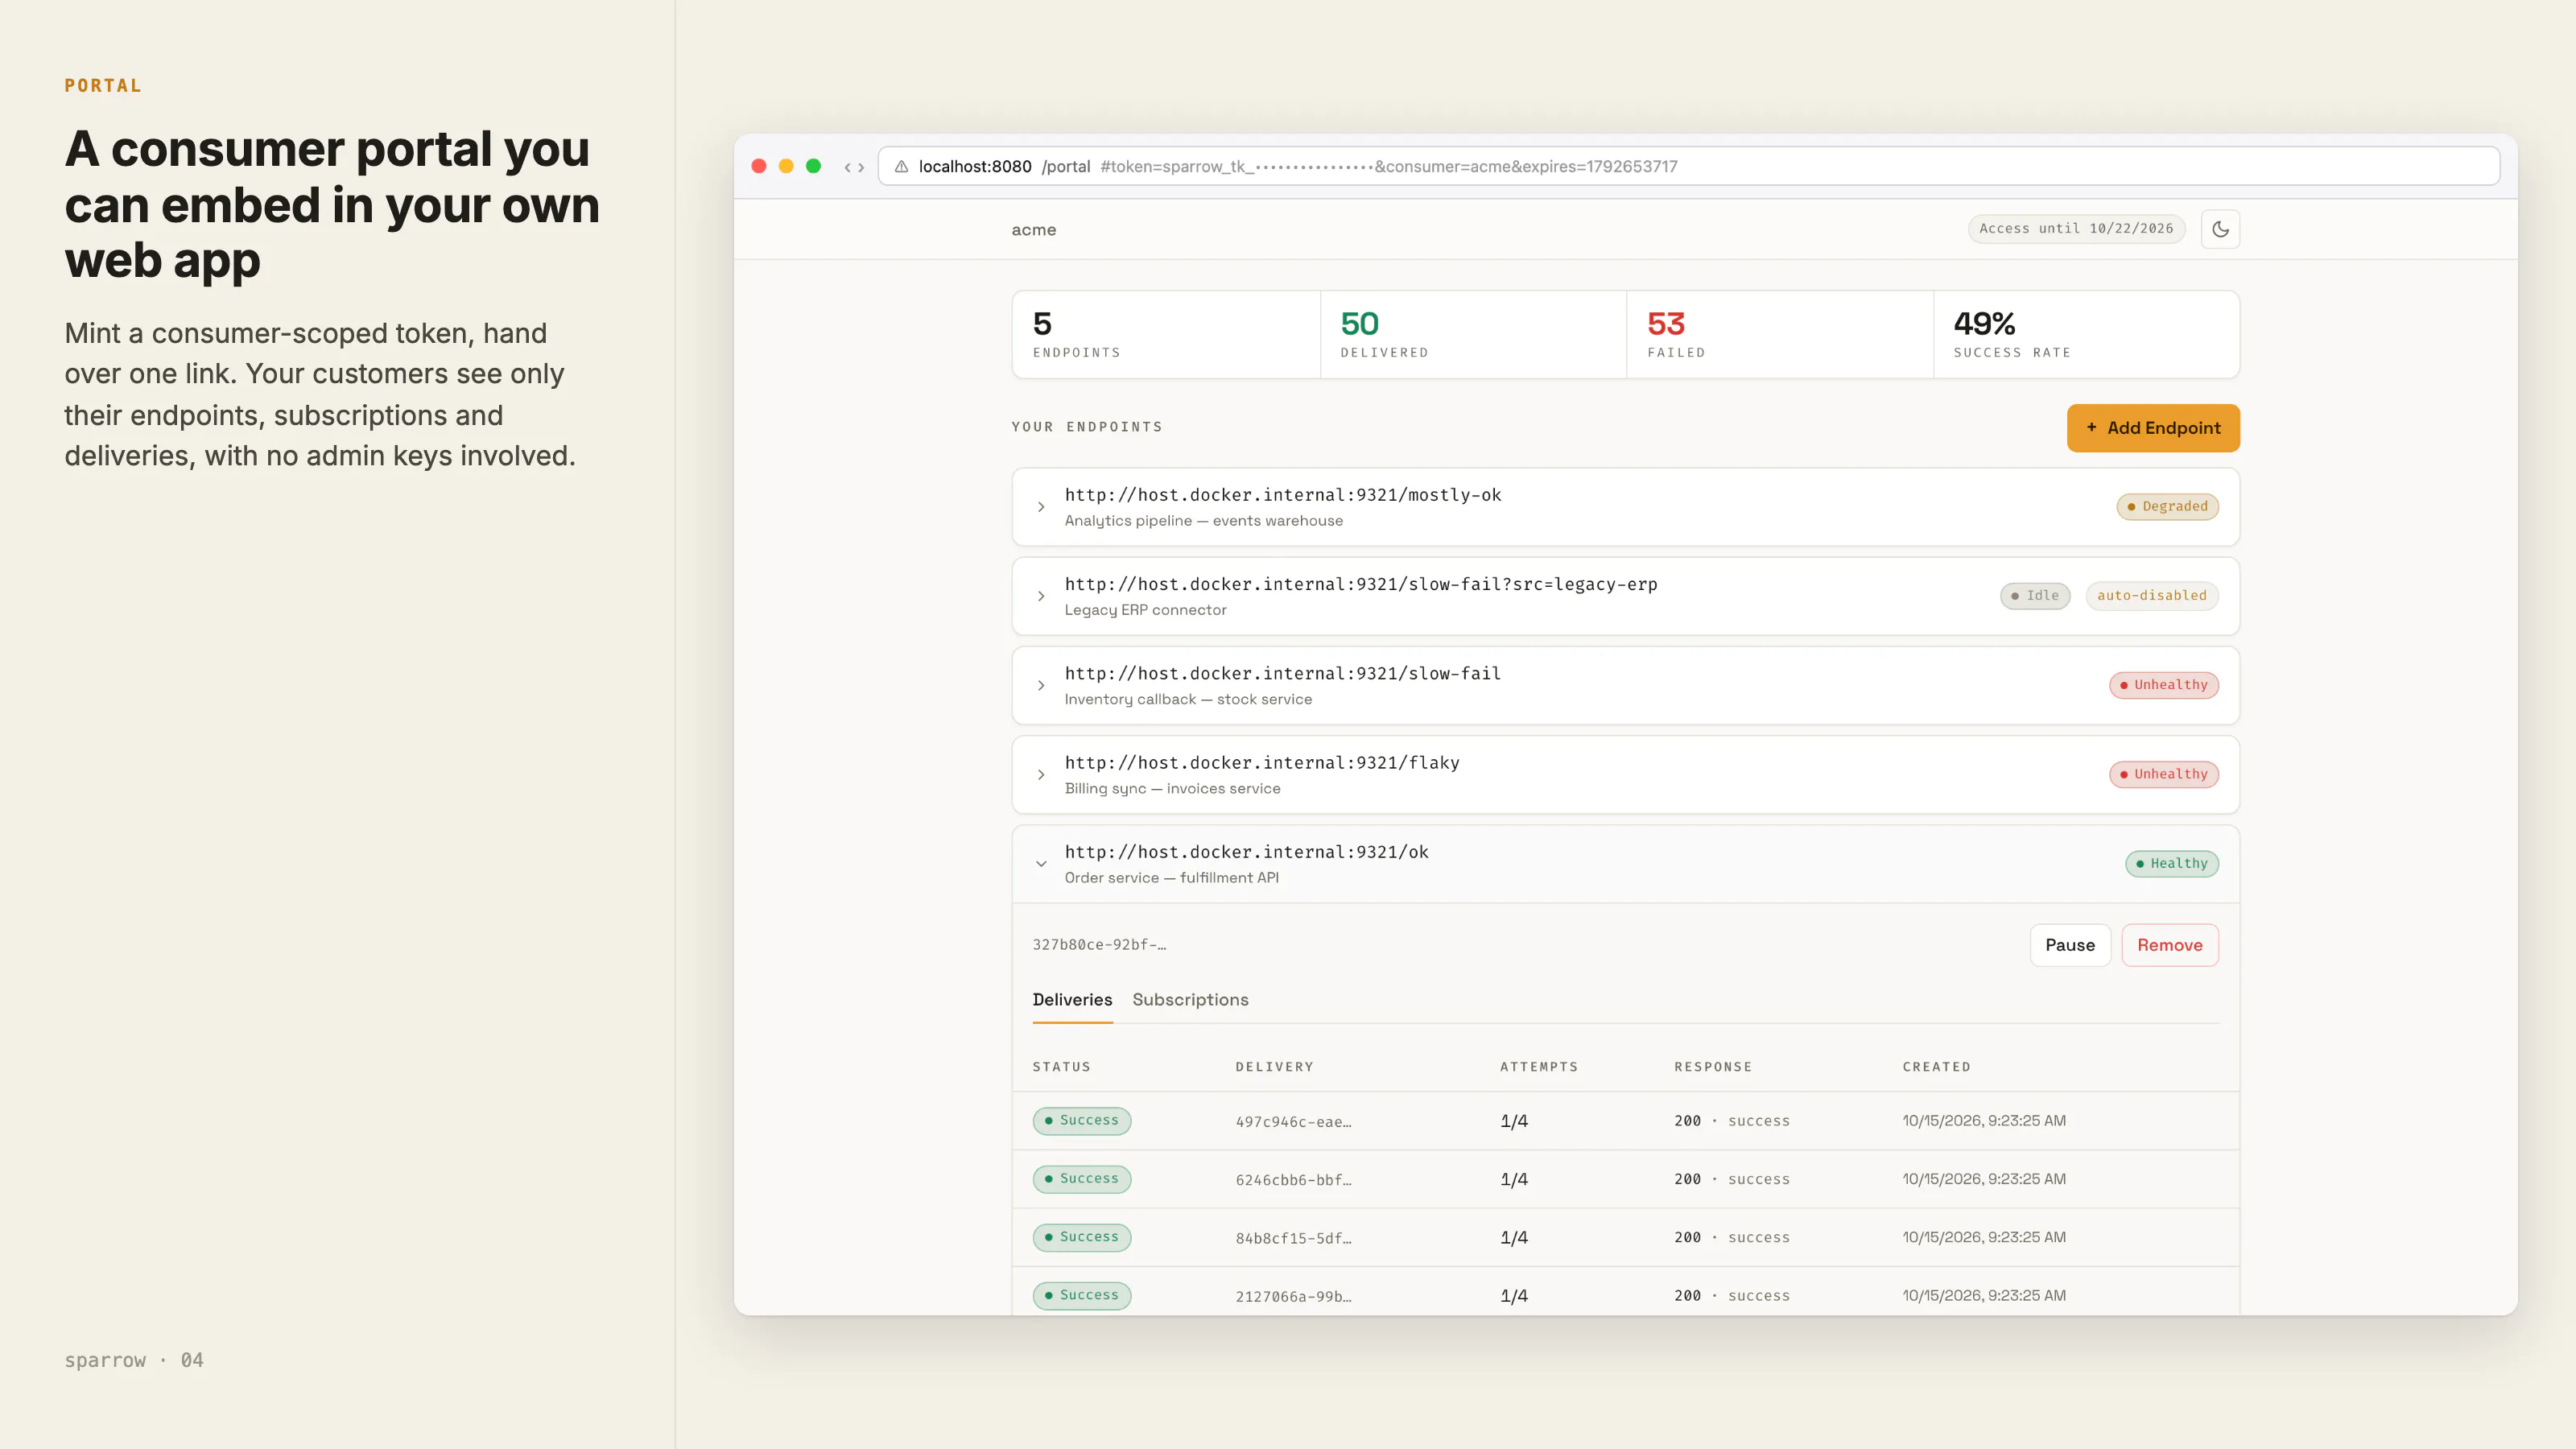The image size is (2576, 1449).
Task: Expand the Inventory callback slow-fail endpoint
Action: (1625, 685)
